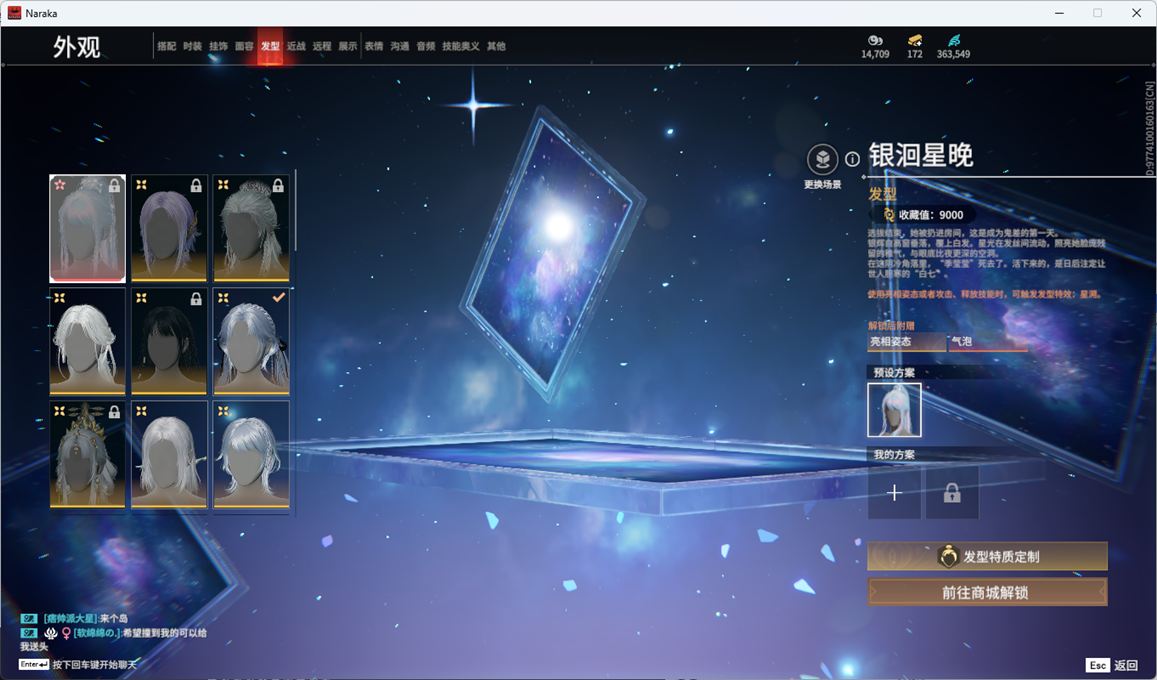Open the 沟通 communication tab
The image size is (1157, 680).
[400, 46]
